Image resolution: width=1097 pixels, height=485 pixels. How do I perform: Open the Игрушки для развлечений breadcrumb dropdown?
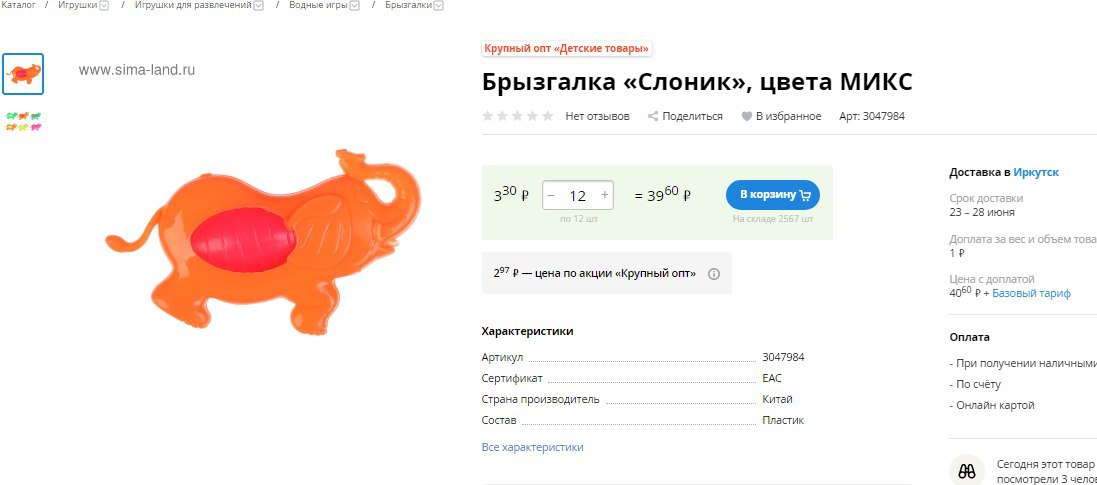point(259,6)
